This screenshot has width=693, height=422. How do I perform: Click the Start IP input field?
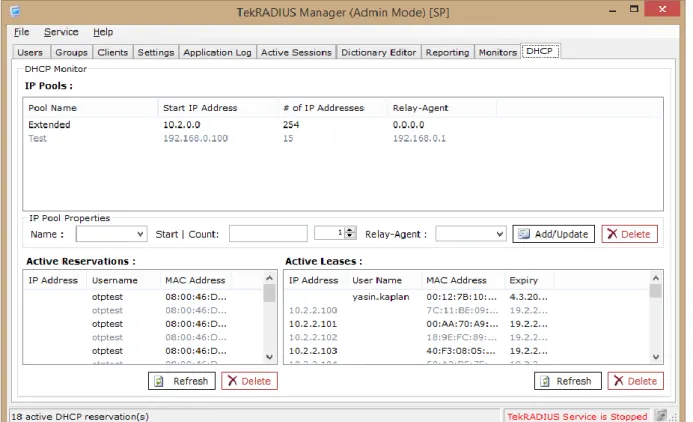268,233
